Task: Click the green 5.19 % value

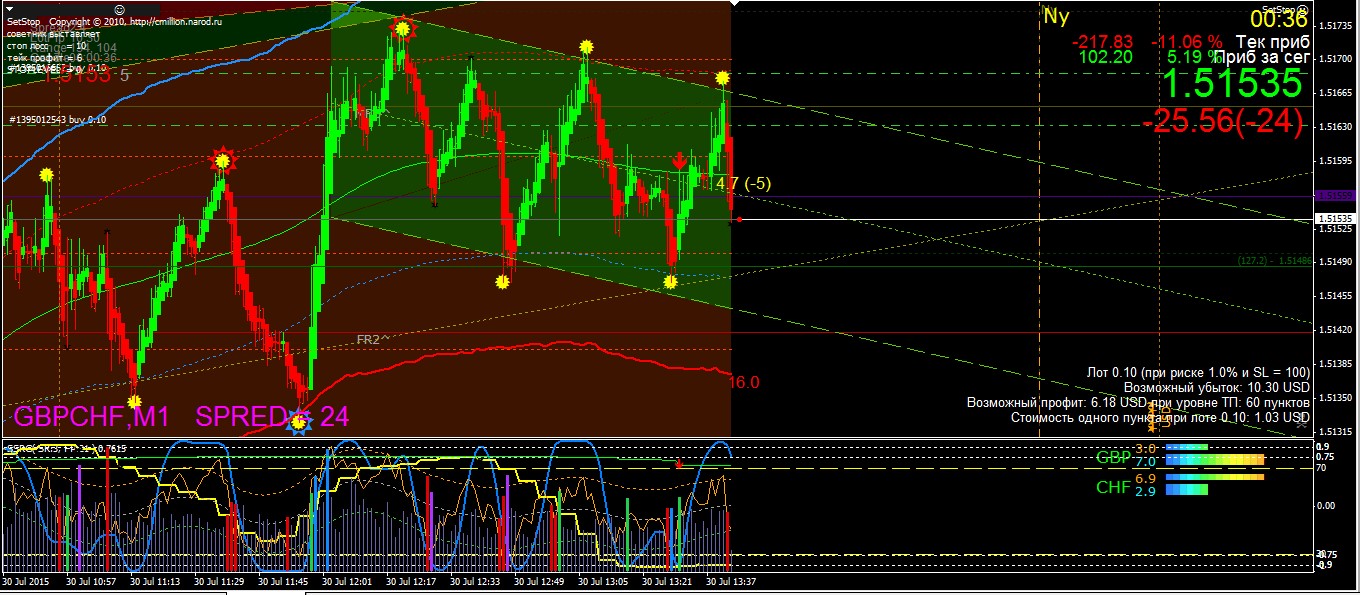Action: click(1194, 57)
